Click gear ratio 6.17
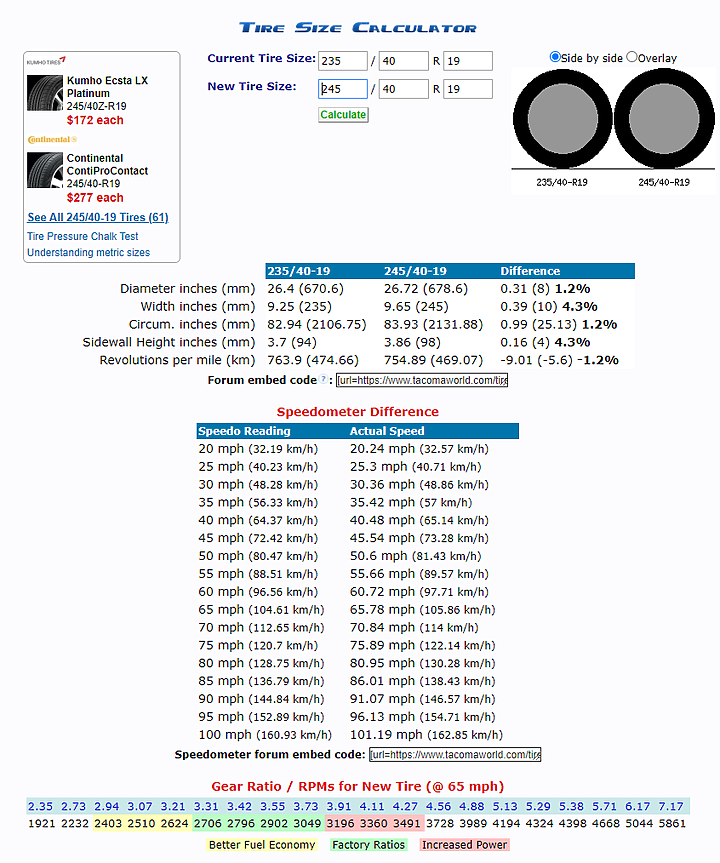 637,806
